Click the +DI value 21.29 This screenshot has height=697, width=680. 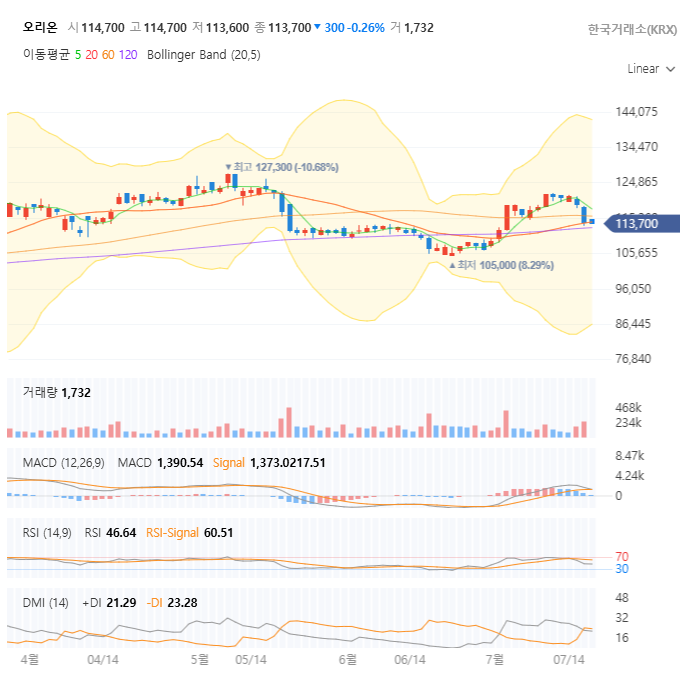click(121, 603)
